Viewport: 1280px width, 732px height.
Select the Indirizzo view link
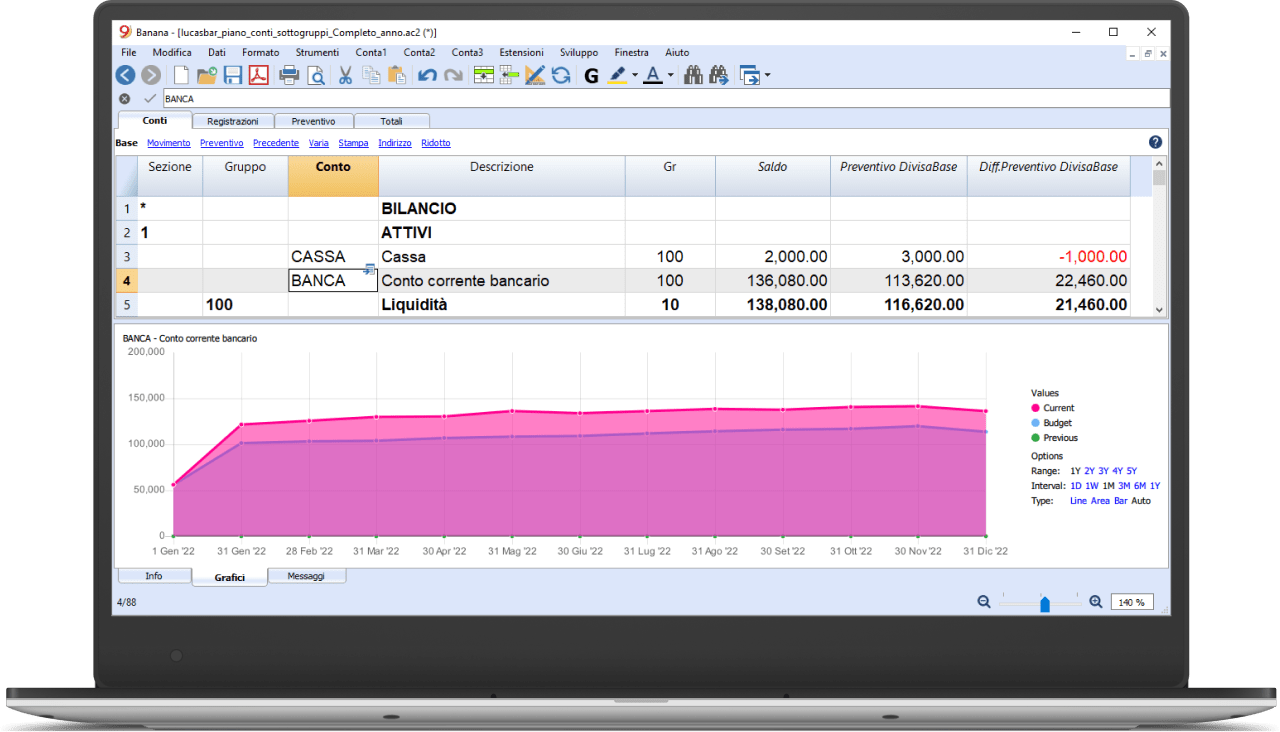click(x=395, y=143)
